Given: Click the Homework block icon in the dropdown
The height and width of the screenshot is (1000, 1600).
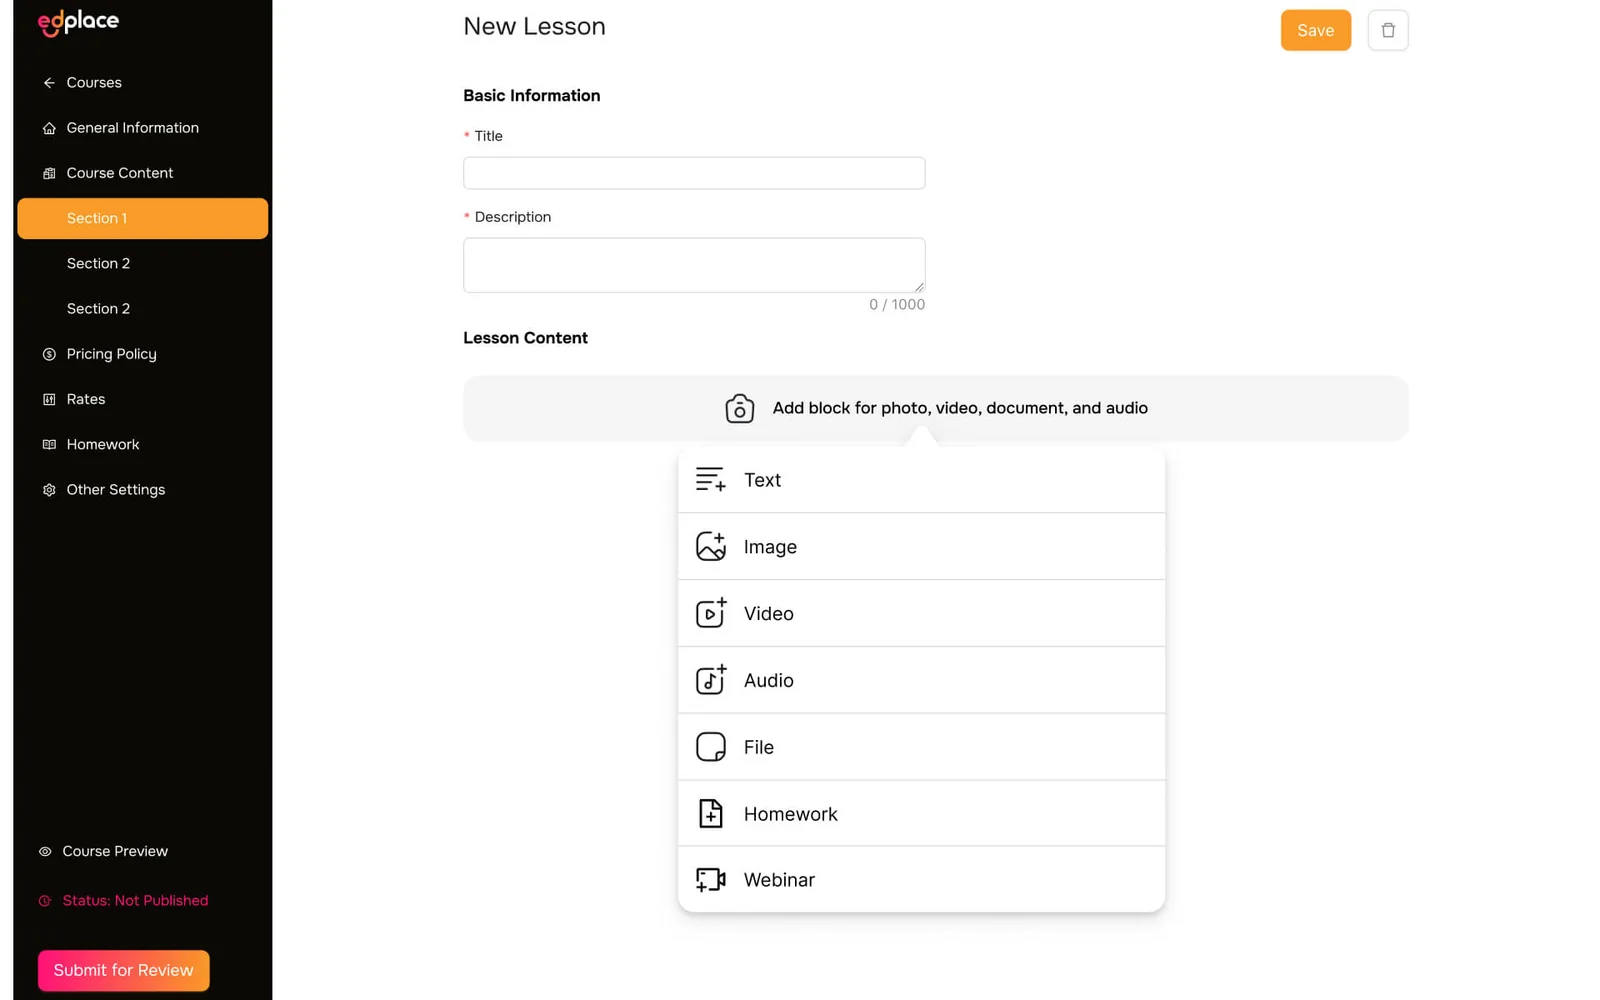Looking at the screenshot, I should 710,814.
